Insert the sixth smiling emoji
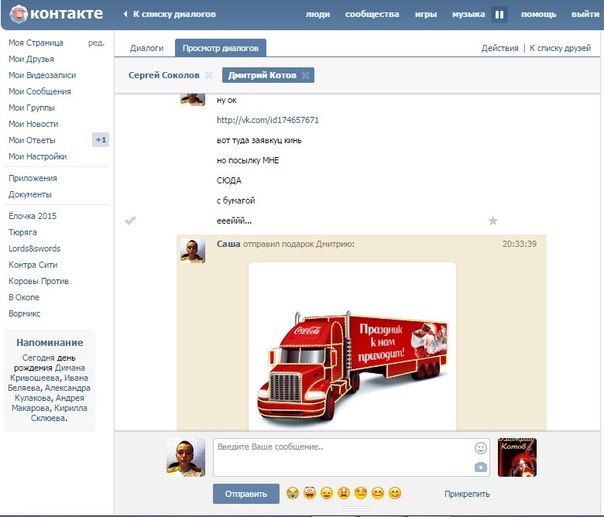604x517 pixels. pyautogui.click(x=378, y=493)
